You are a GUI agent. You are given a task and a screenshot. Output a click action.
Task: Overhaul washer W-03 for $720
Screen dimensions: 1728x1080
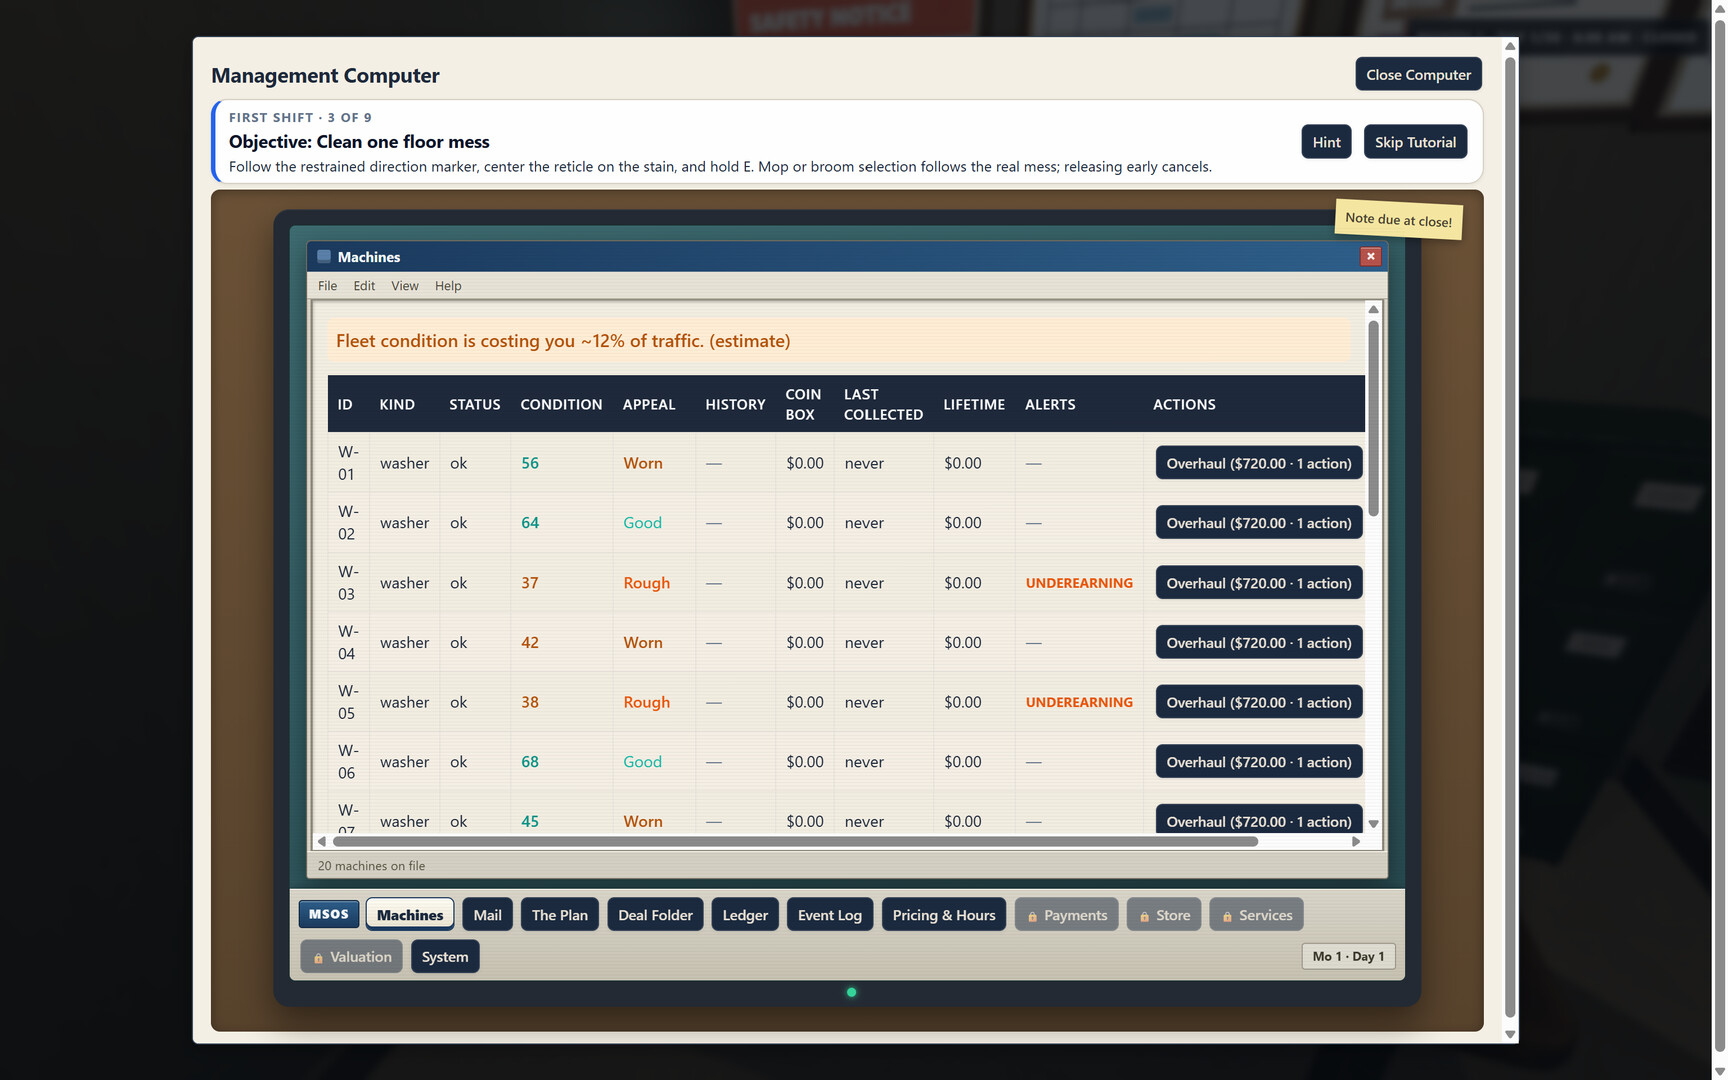(x=1259, y=583)
